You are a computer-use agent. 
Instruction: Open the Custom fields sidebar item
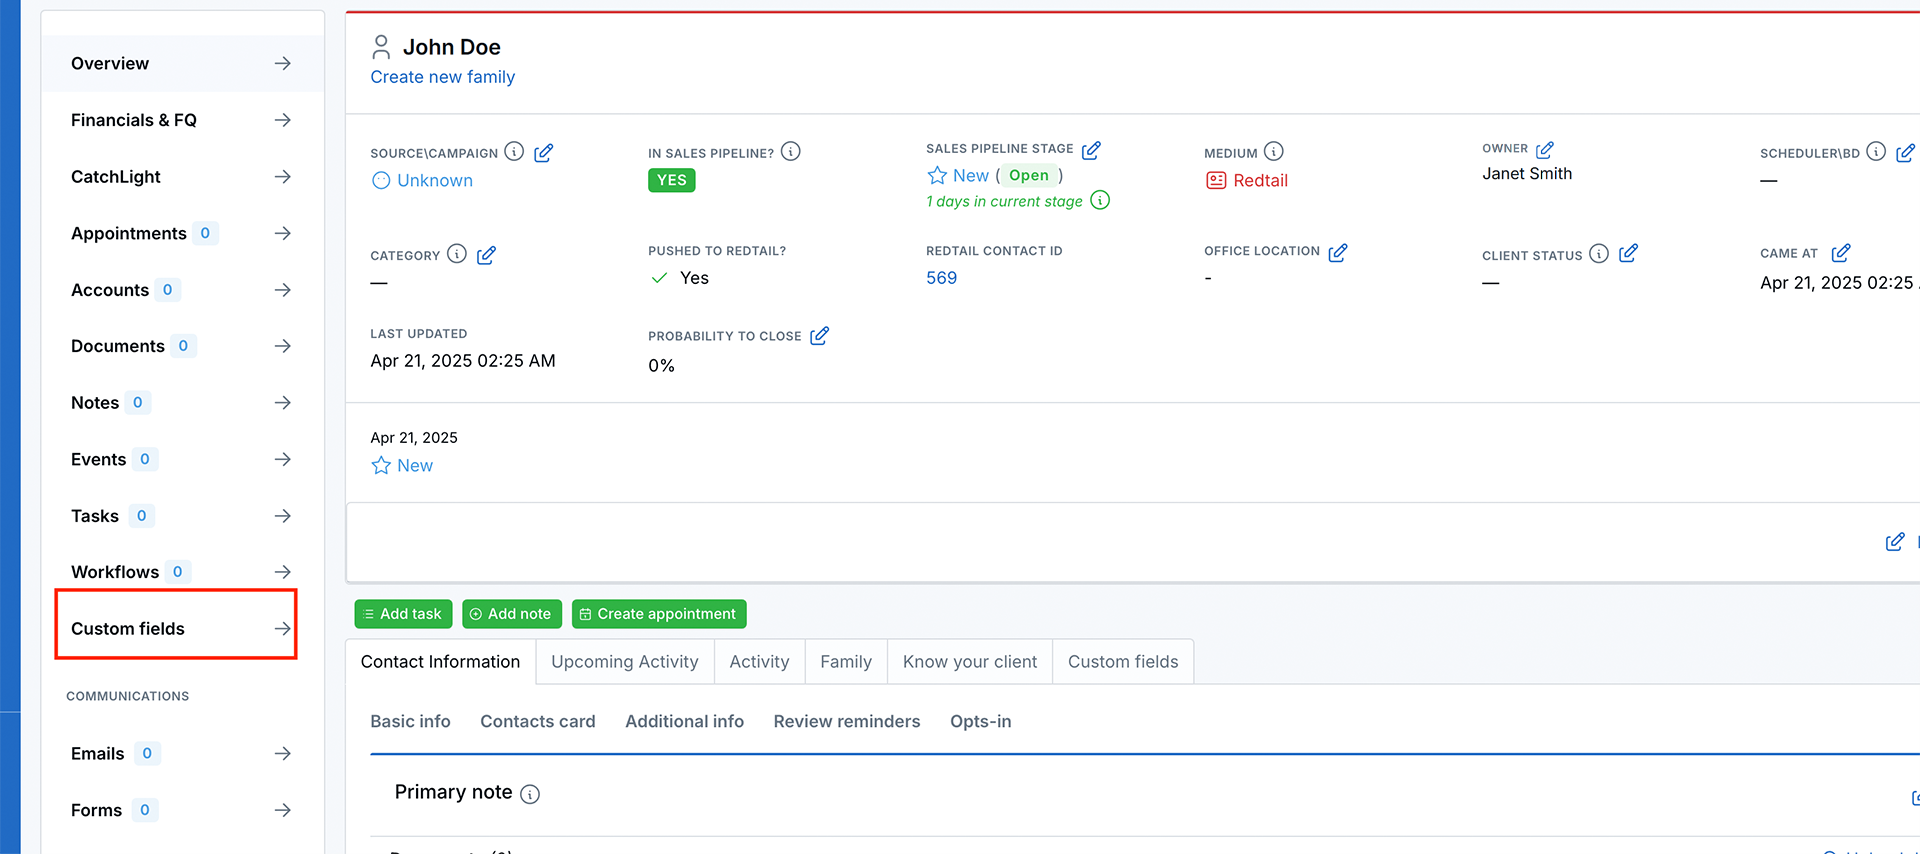coord(176,628)
